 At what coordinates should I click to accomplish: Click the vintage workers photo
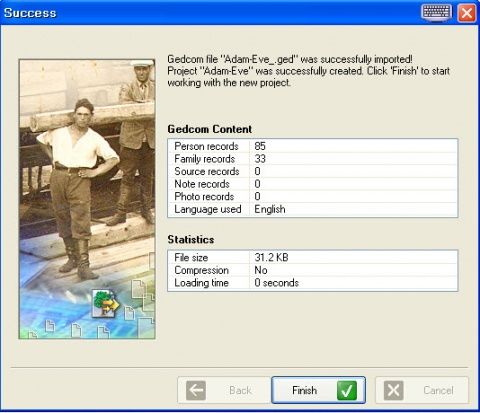(x=87, y=199)
